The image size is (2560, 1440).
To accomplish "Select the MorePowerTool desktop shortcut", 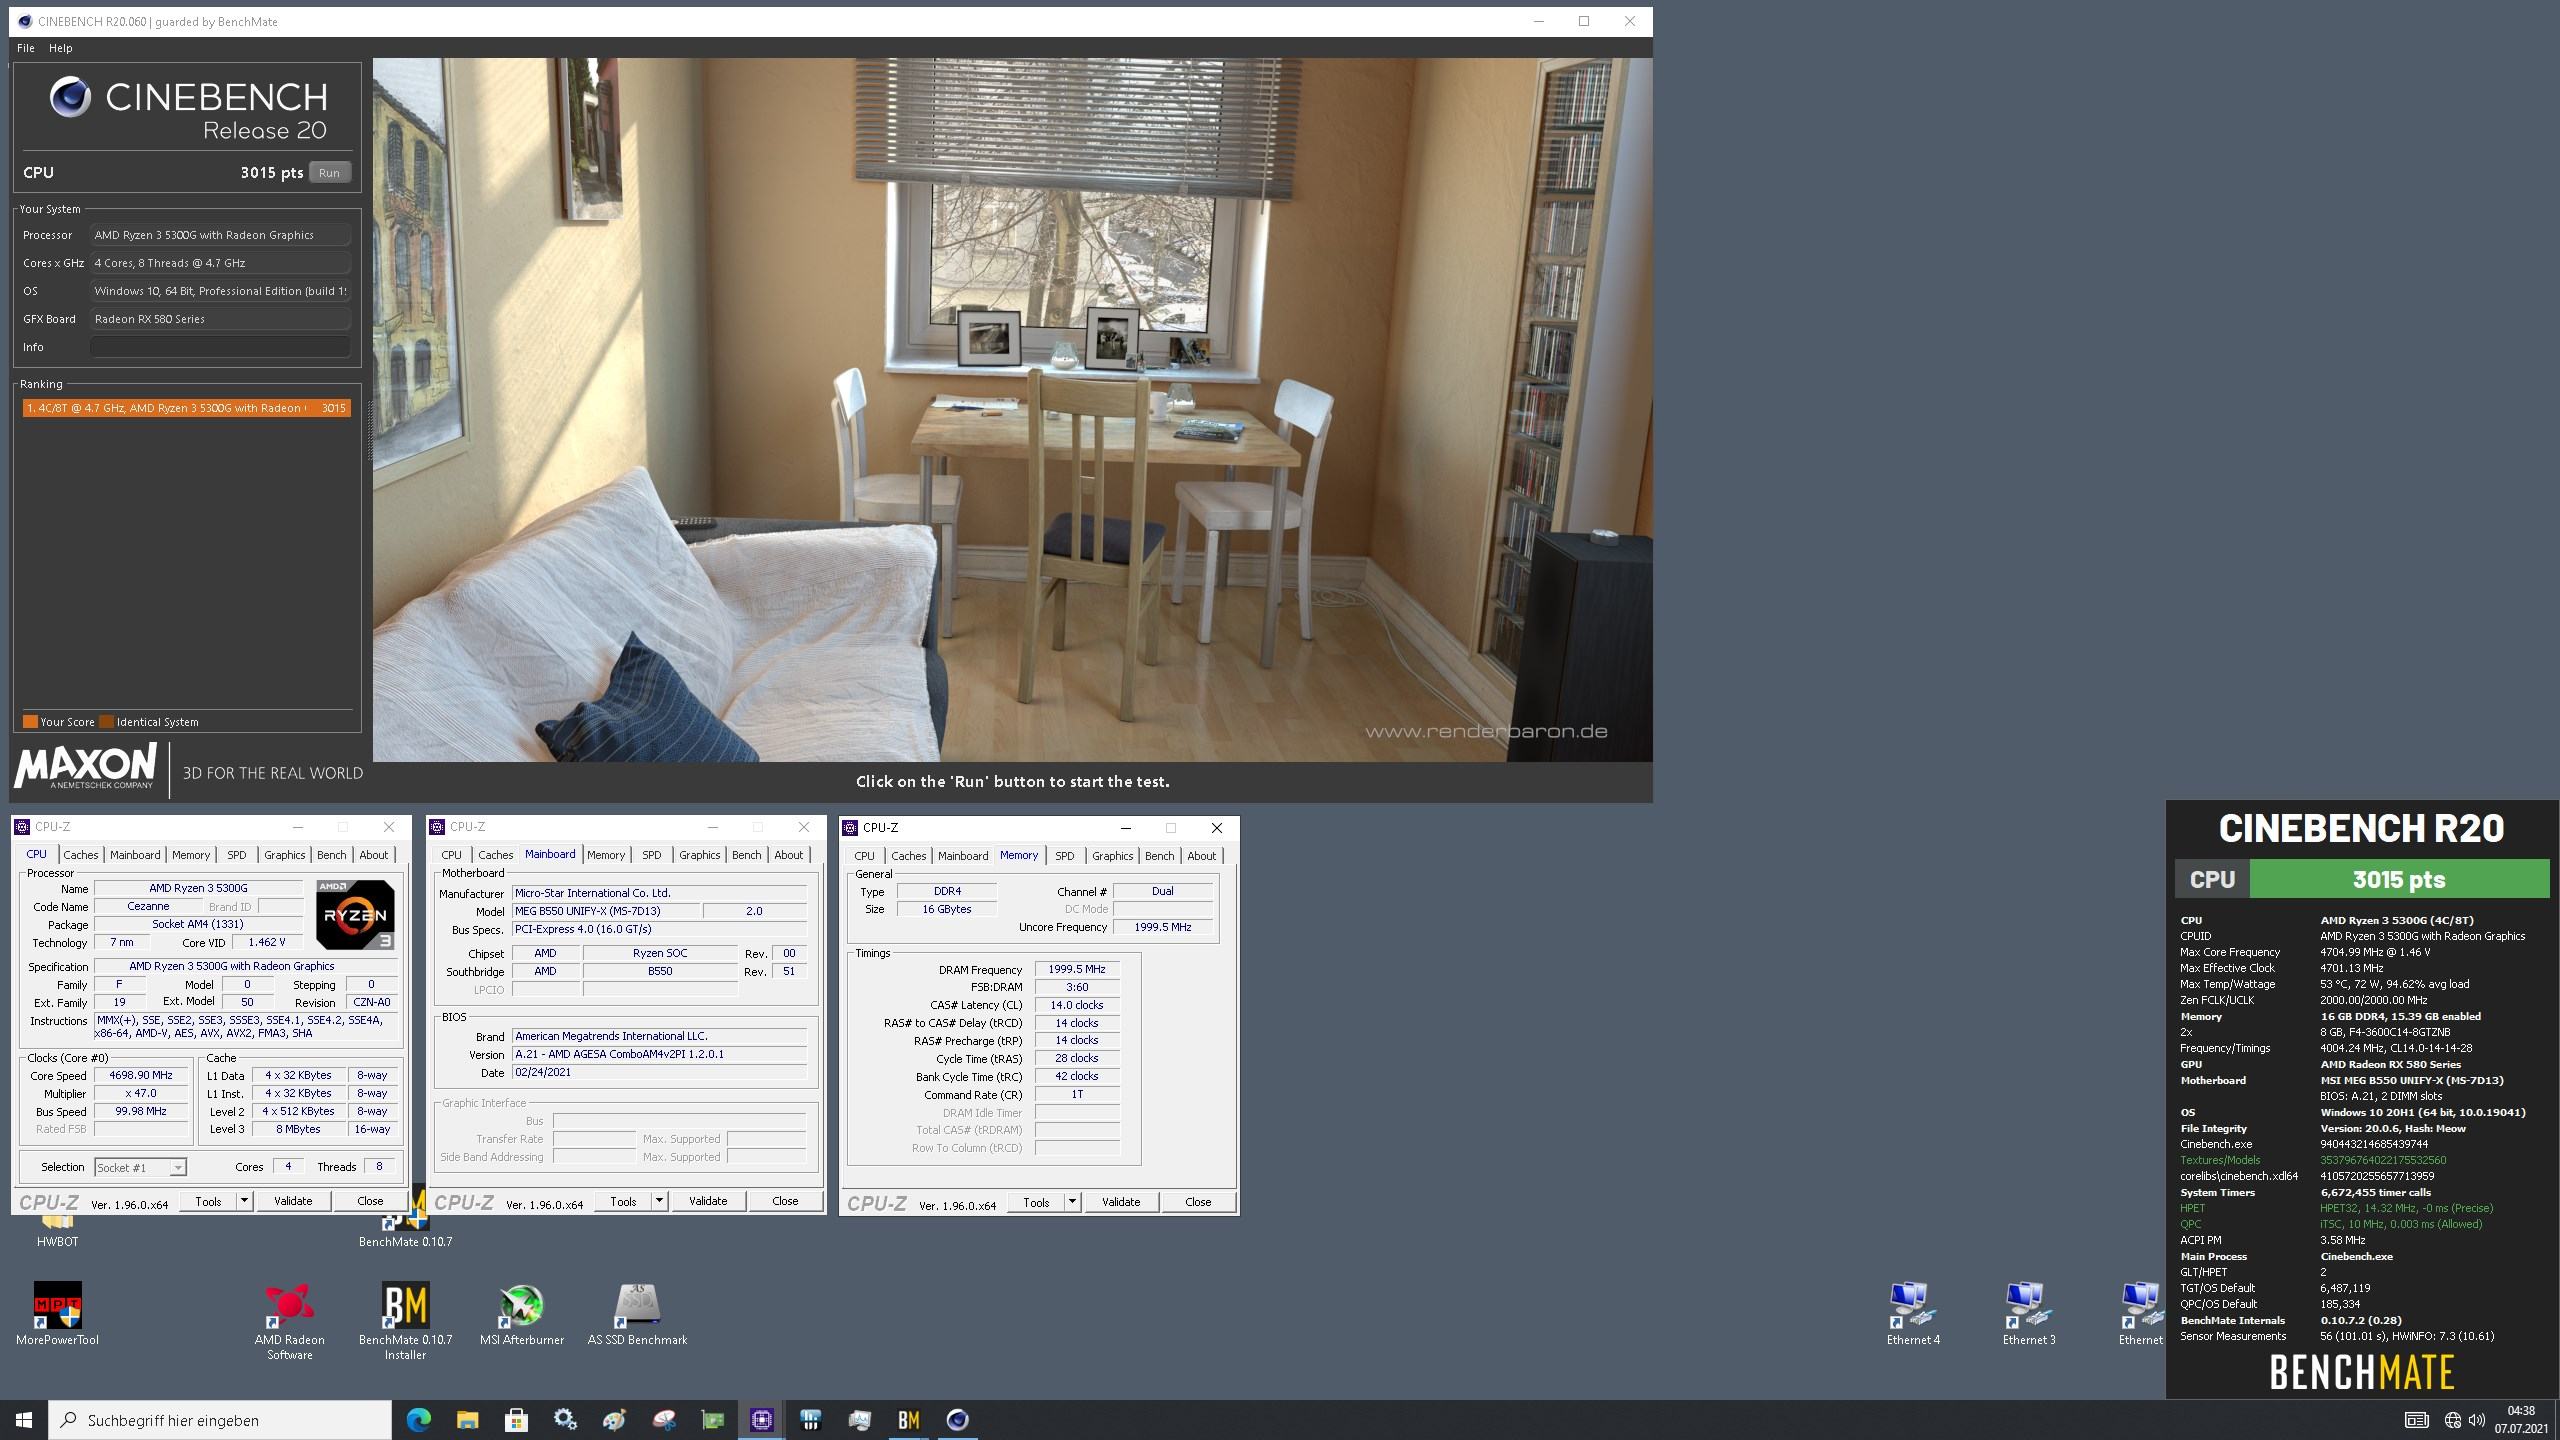I will click(x=57, y=1314).
